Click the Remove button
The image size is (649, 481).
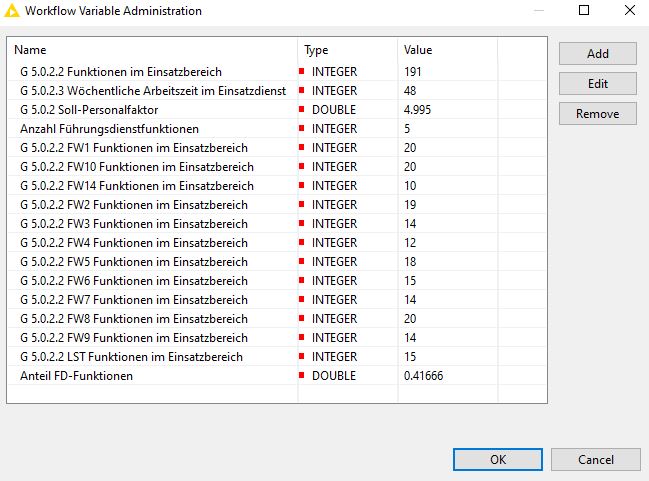pyautogui.click(x=598, y=113)
